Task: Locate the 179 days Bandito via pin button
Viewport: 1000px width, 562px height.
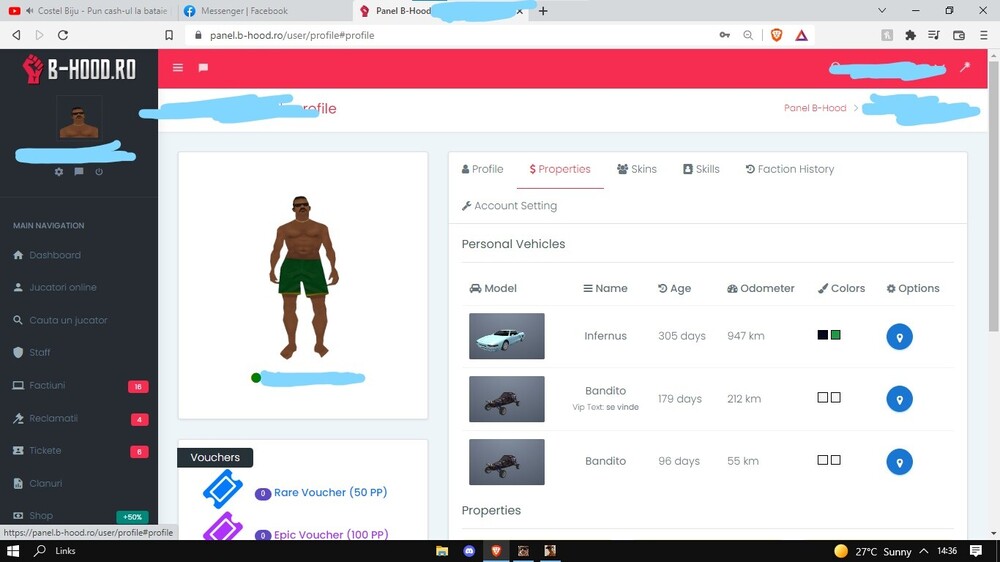Action: pyautogui.click(x=899, y=399)
